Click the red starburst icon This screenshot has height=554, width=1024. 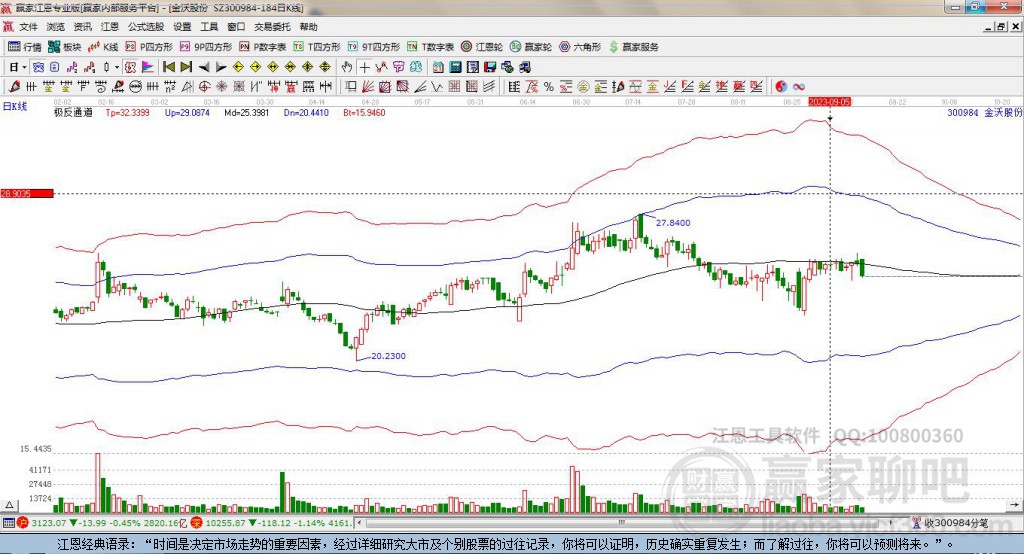[x=221, y=86]
